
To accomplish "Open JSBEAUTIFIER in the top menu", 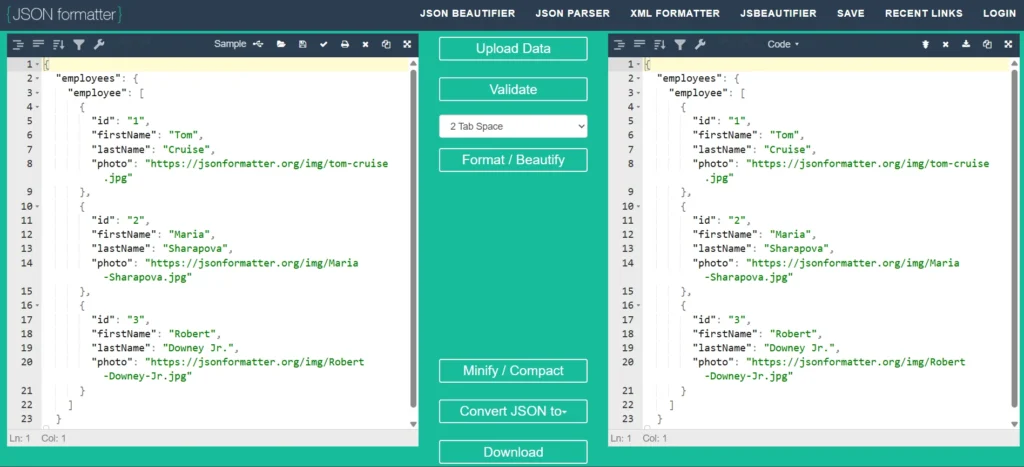I will (x=778, y=13).
